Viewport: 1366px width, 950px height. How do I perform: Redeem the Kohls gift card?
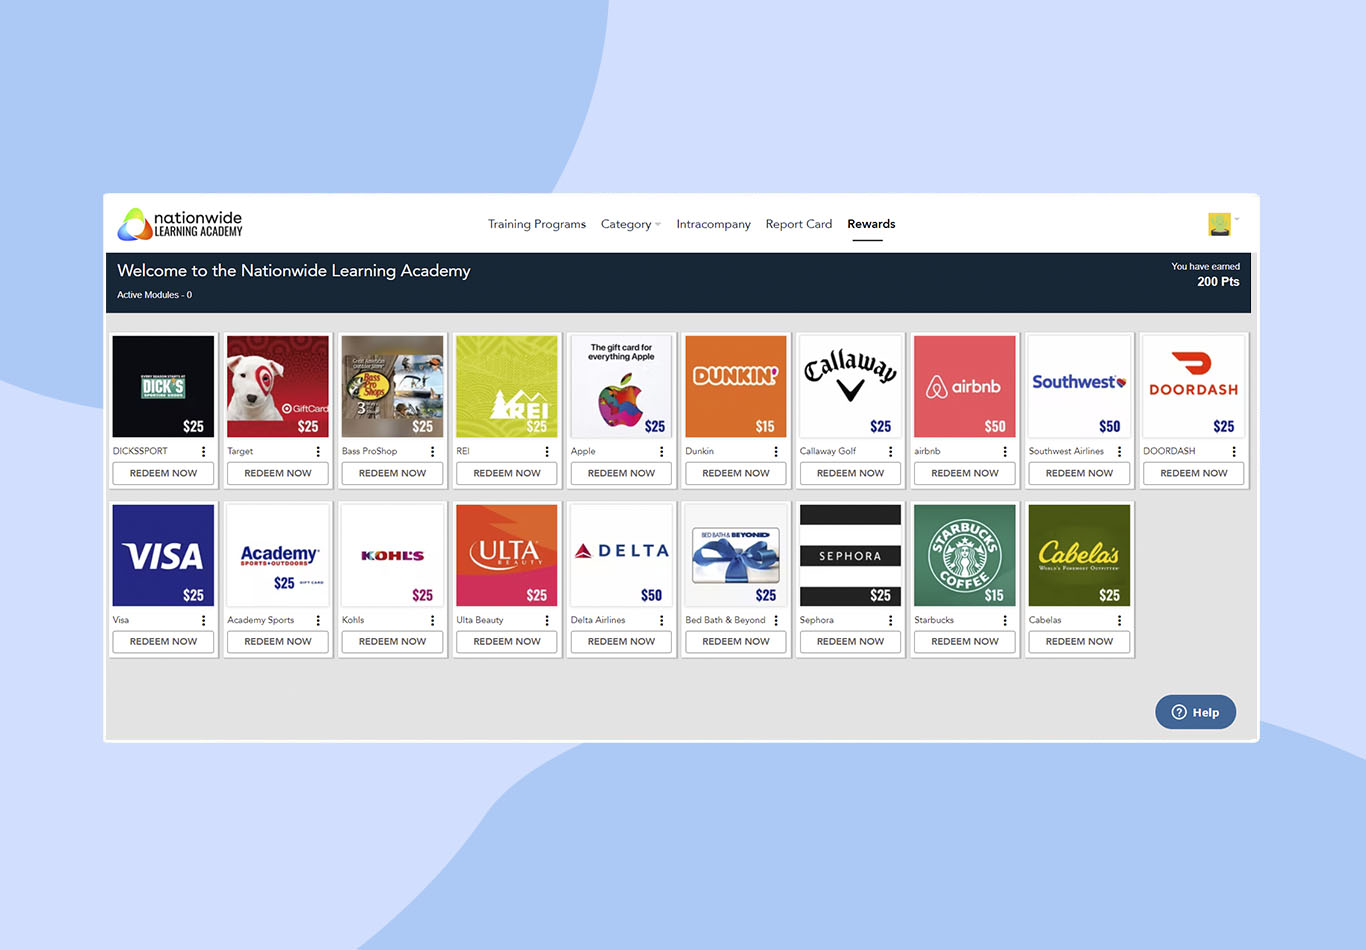[x=392, y=642]
